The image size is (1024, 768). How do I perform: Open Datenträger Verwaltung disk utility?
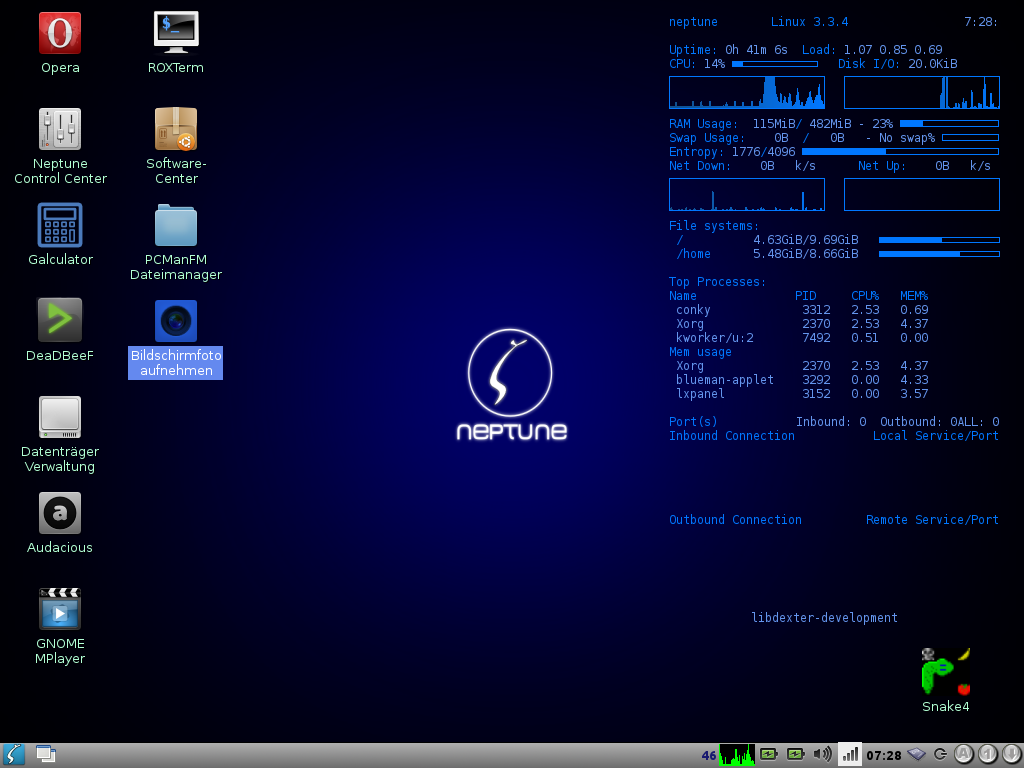[x=60, y=417]
